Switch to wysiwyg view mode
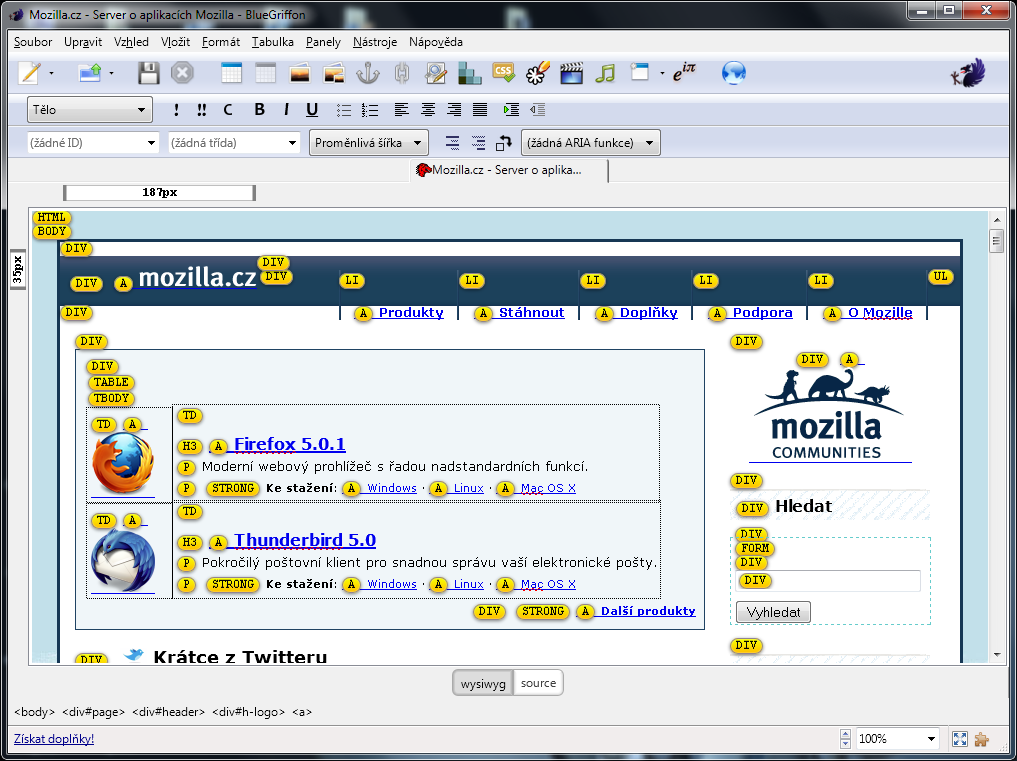Viewport: 1017px width, 761px height. tap(483, 683)
